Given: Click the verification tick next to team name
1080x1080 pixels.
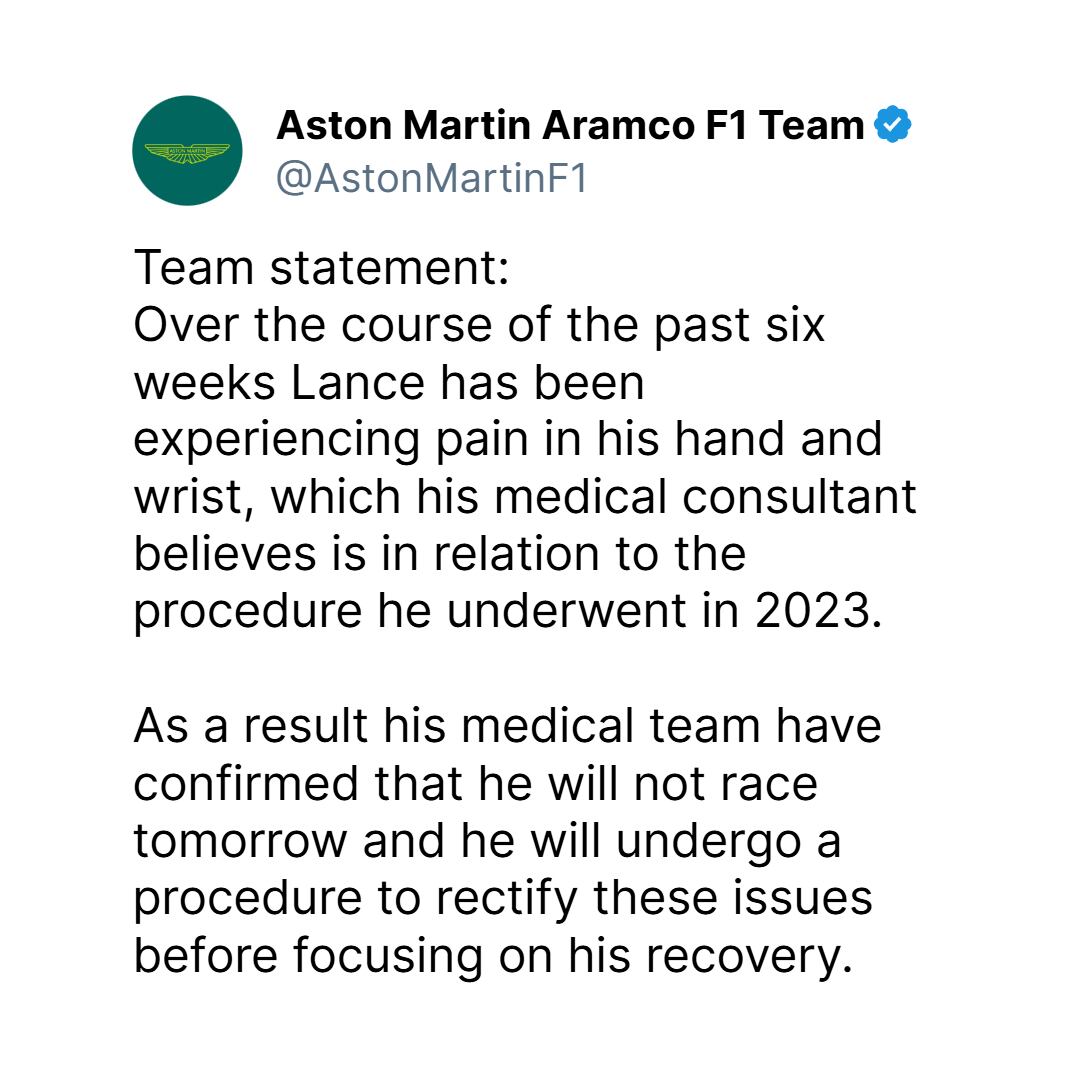Looking at the screenshot, I should (893, 124).
